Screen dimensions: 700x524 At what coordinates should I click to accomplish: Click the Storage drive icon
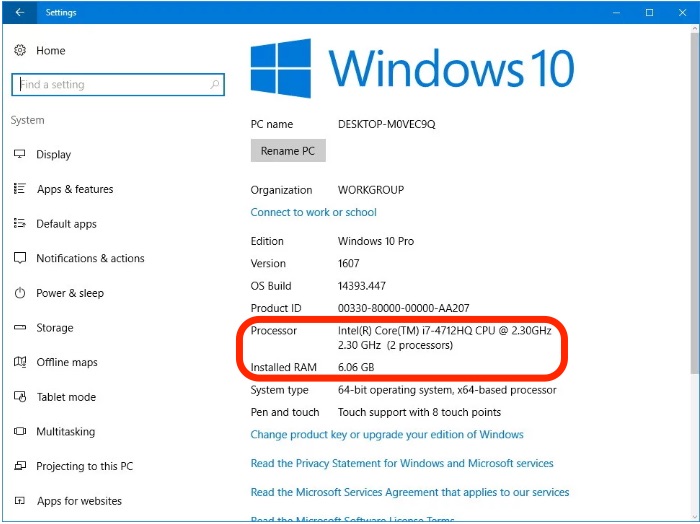click(x=20, y=327)
